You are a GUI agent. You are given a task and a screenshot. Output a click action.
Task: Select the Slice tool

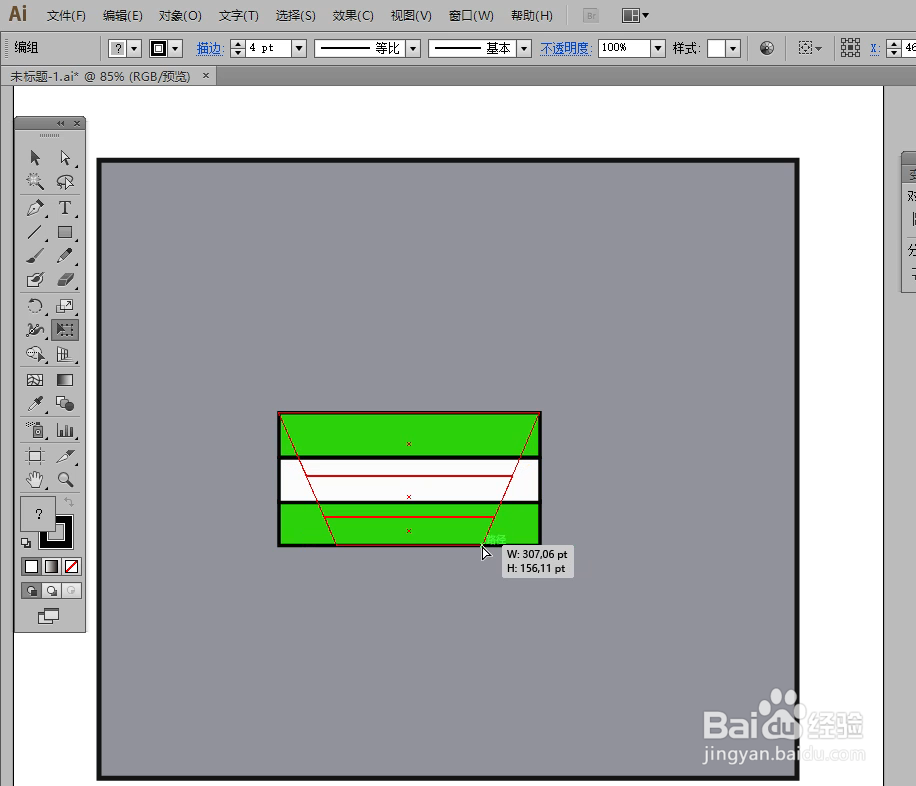(65, 456)
